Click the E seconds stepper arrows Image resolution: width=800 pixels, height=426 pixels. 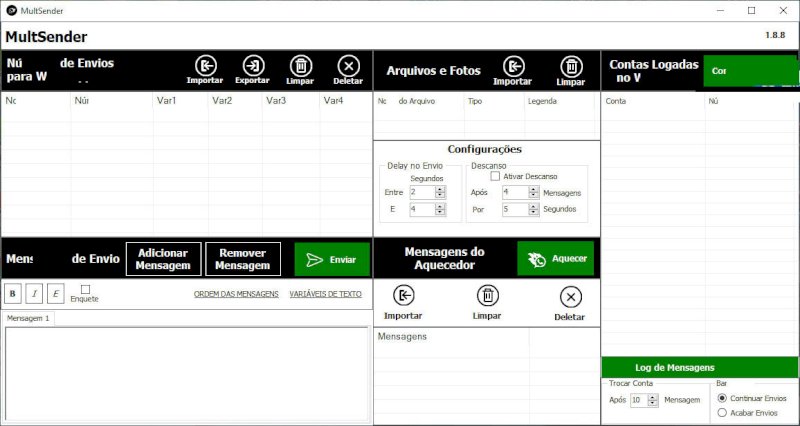[440, 209]
